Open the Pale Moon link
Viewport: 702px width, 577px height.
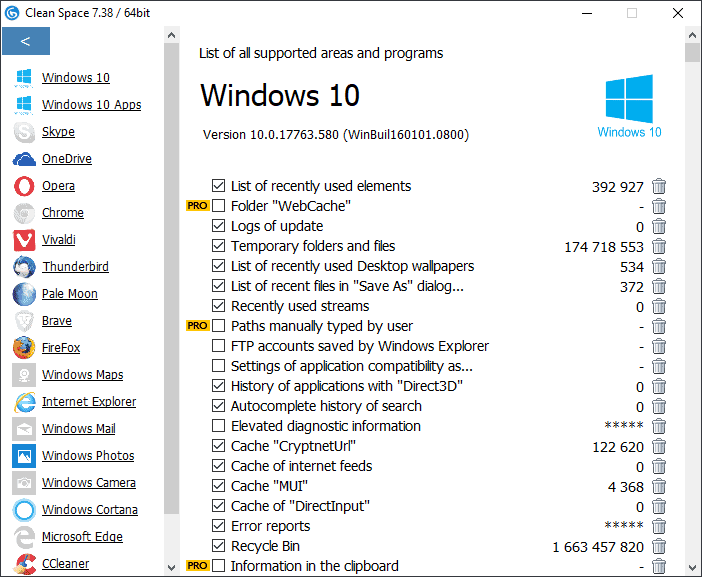70,294
